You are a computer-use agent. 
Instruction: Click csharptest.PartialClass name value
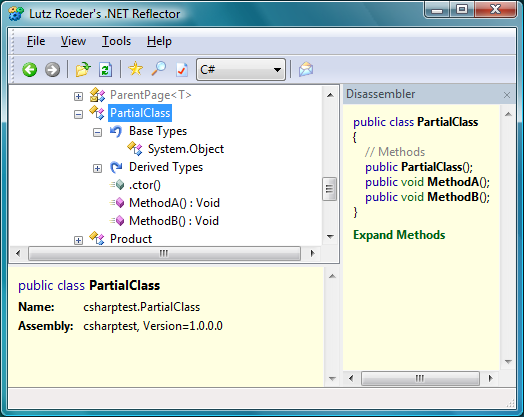tap(142, 307)
